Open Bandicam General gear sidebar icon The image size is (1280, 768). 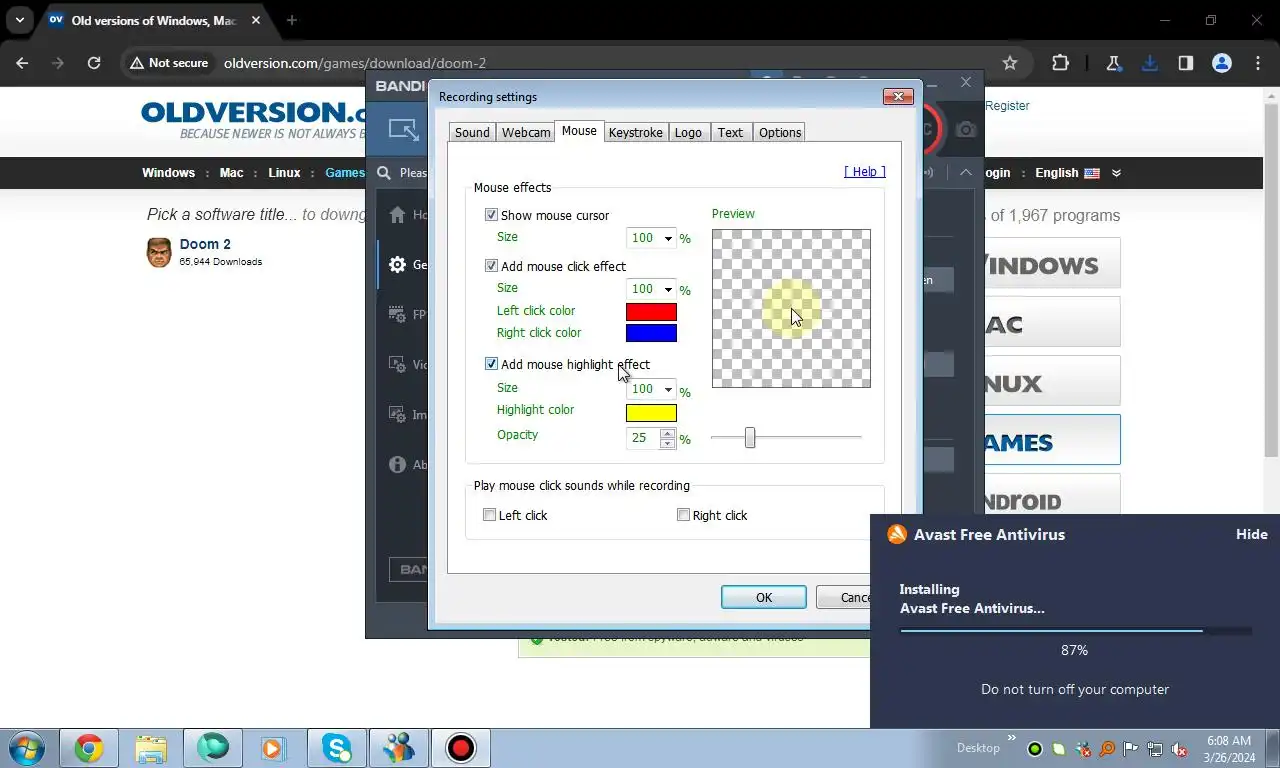tap(397, 265)
